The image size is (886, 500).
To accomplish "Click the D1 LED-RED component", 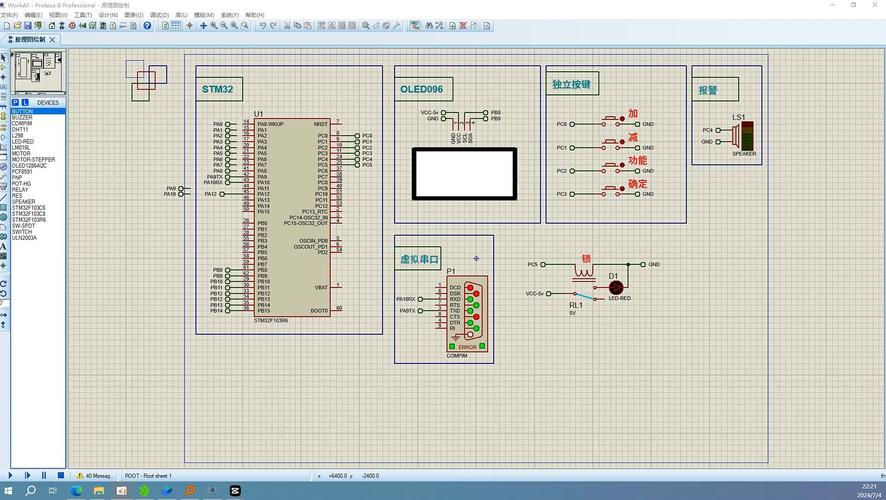I will click(x=615, y=287).
